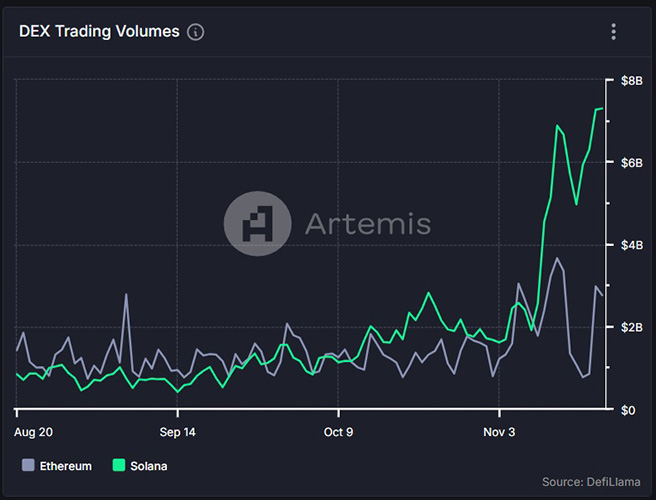Click the info icon beside DEX Trading Volumes
Viewport: 656px width, 500px height.
coord(196,32)
